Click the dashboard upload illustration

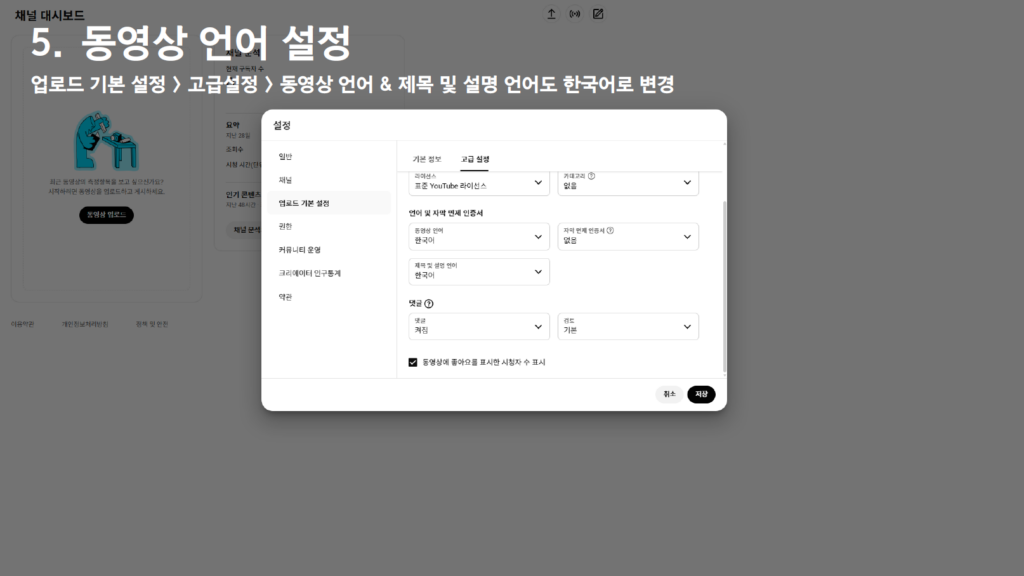click(x=106, y=141)
